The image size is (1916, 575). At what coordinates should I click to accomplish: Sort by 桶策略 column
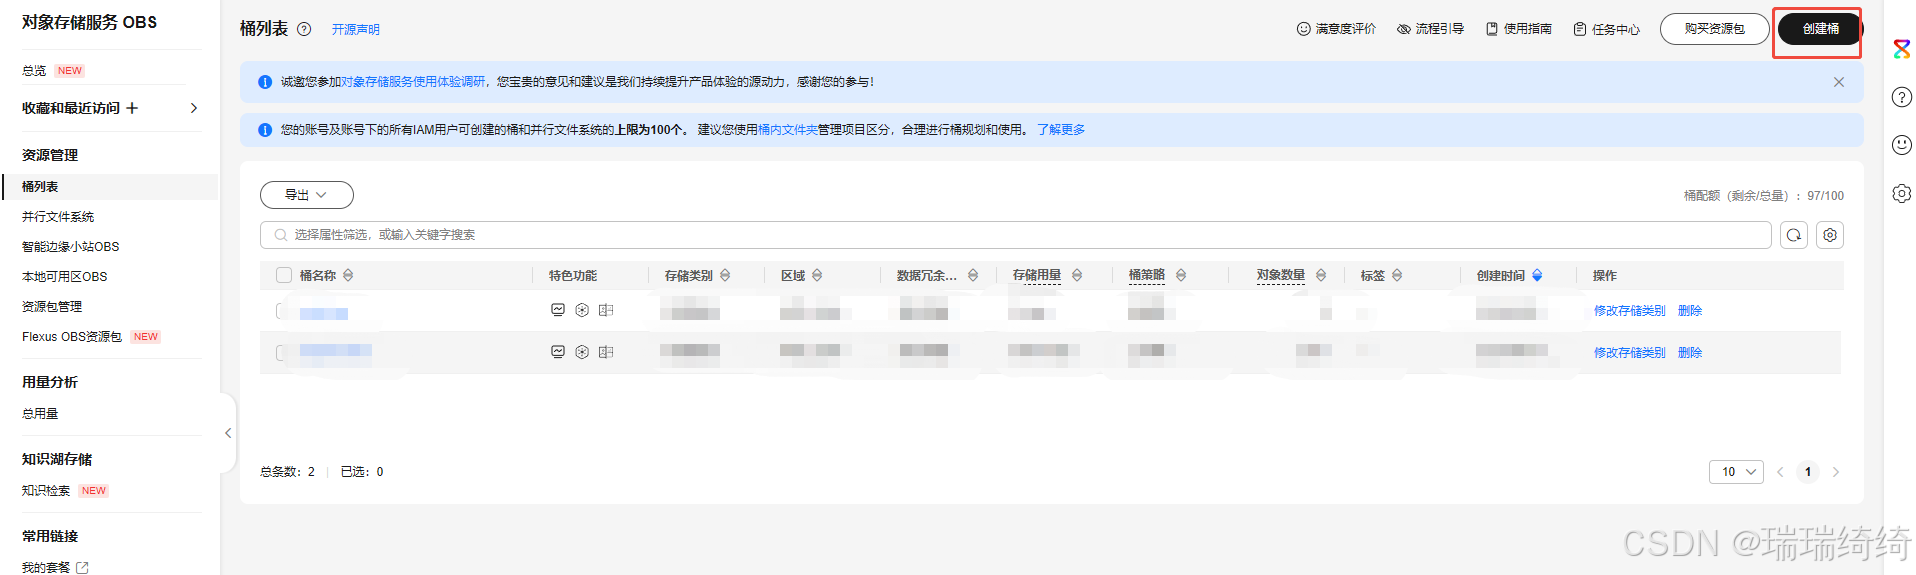click(1181, 275)
